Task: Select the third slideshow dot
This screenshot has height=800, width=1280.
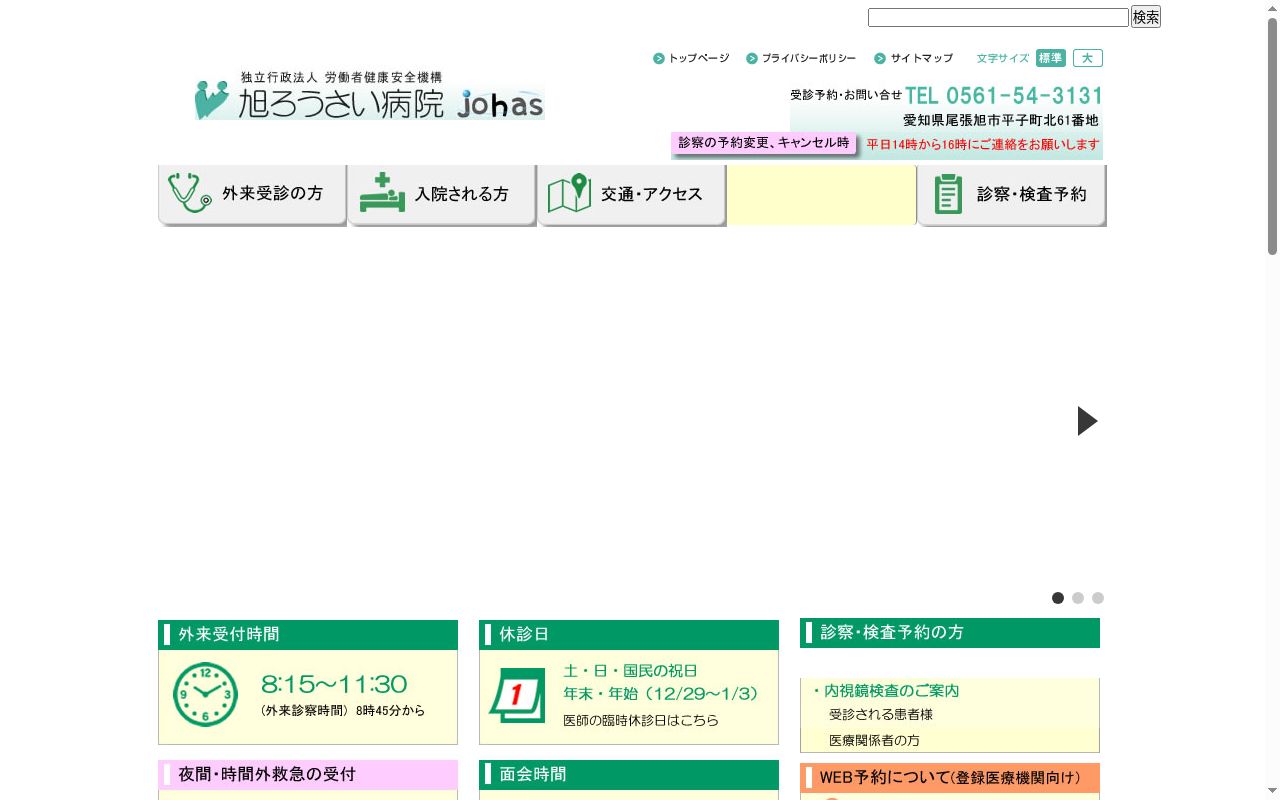Action: (x=1098, y=598)
